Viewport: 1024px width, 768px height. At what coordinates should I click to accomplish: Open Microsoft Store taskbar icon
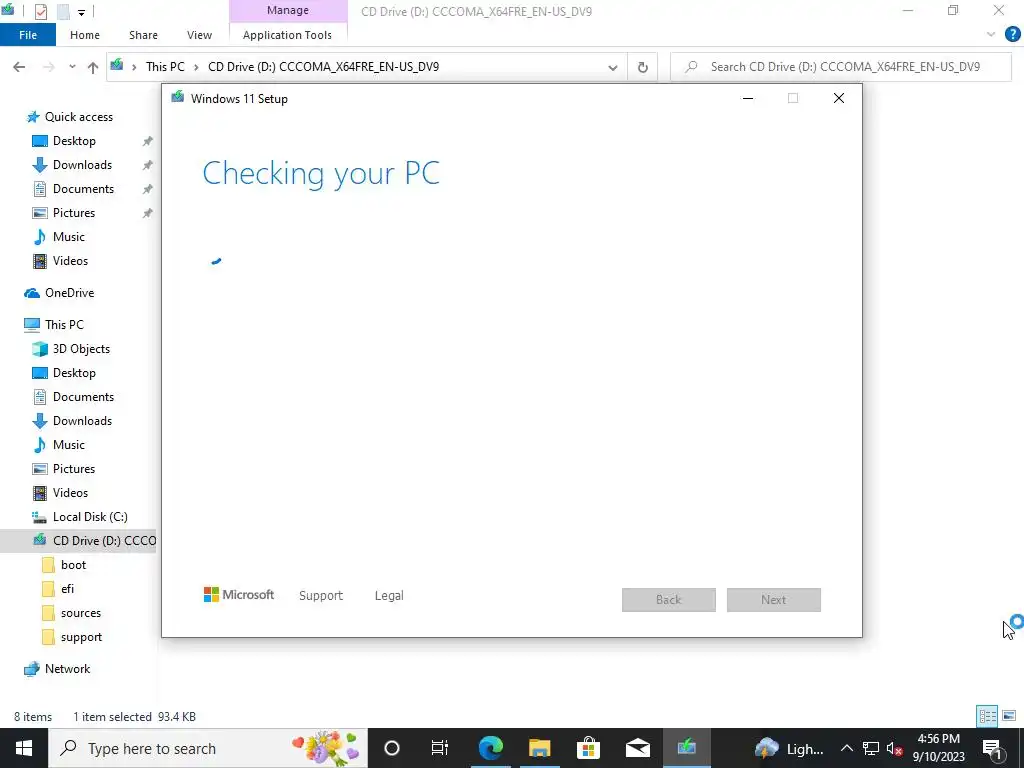click(588, 748)
